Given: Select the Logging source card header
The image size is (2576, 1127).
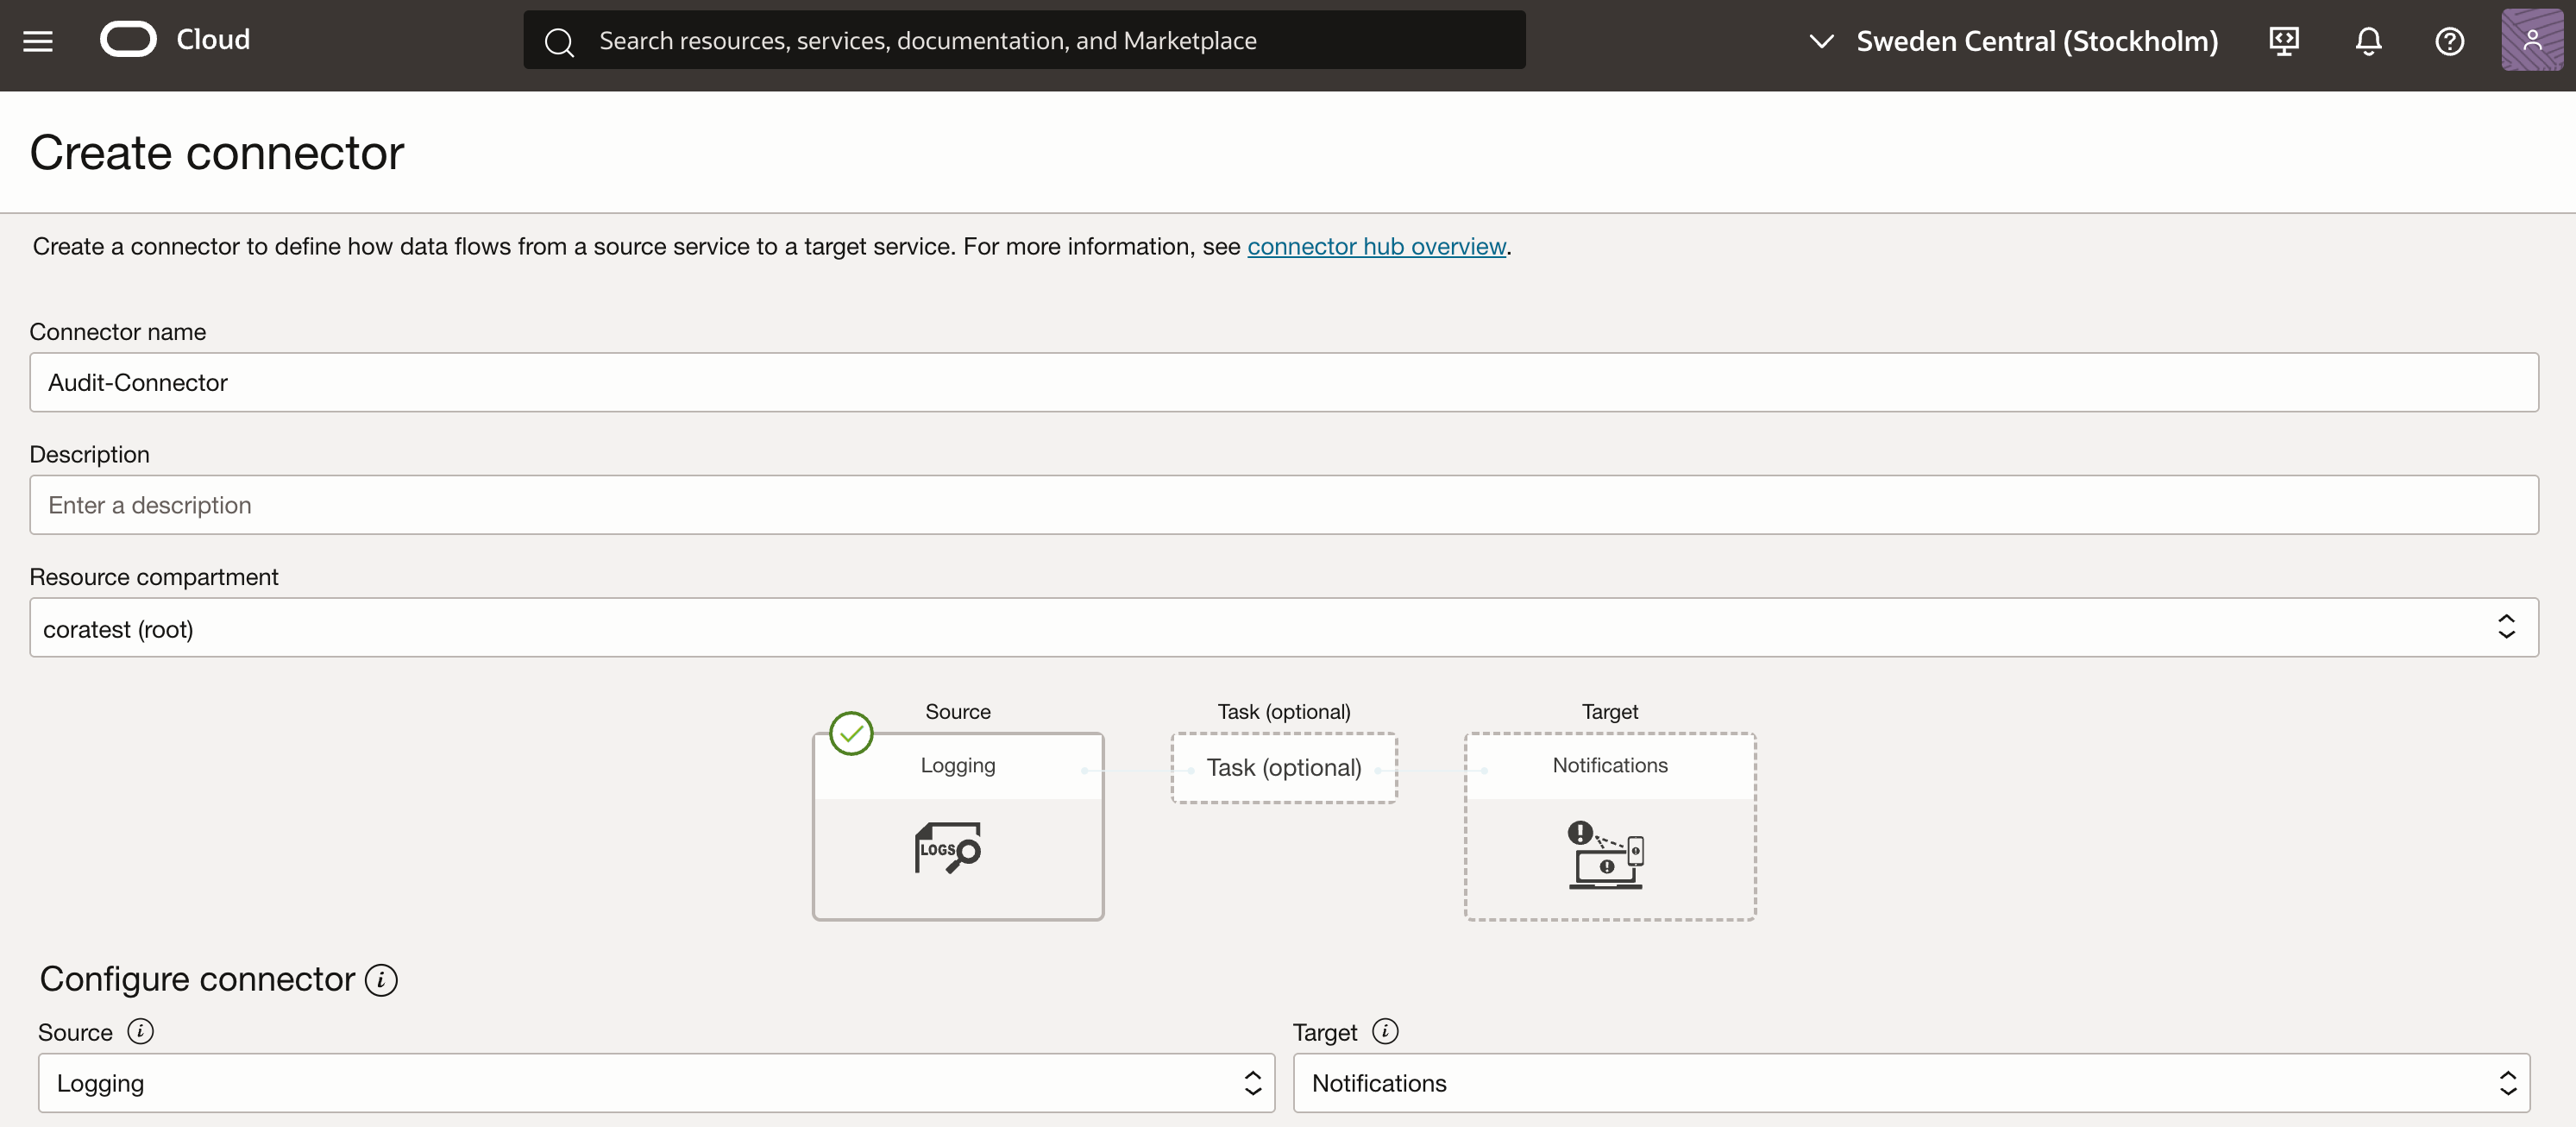Looking at the screenshot, I should 958,766.
